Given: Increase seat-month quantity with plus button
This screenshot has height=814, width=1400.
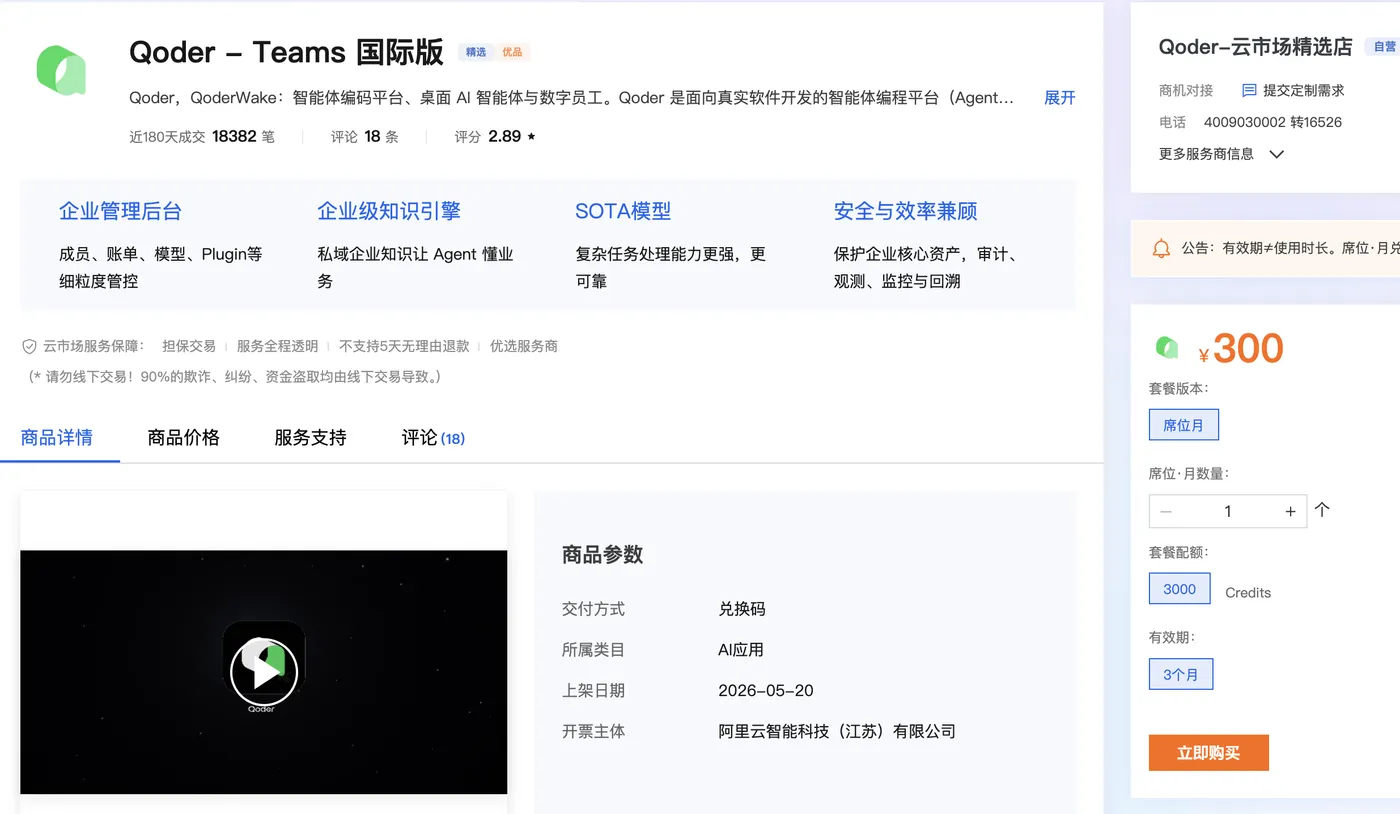Looking at the screenshot, I should pyautogui.click(x=1290, y=511).
